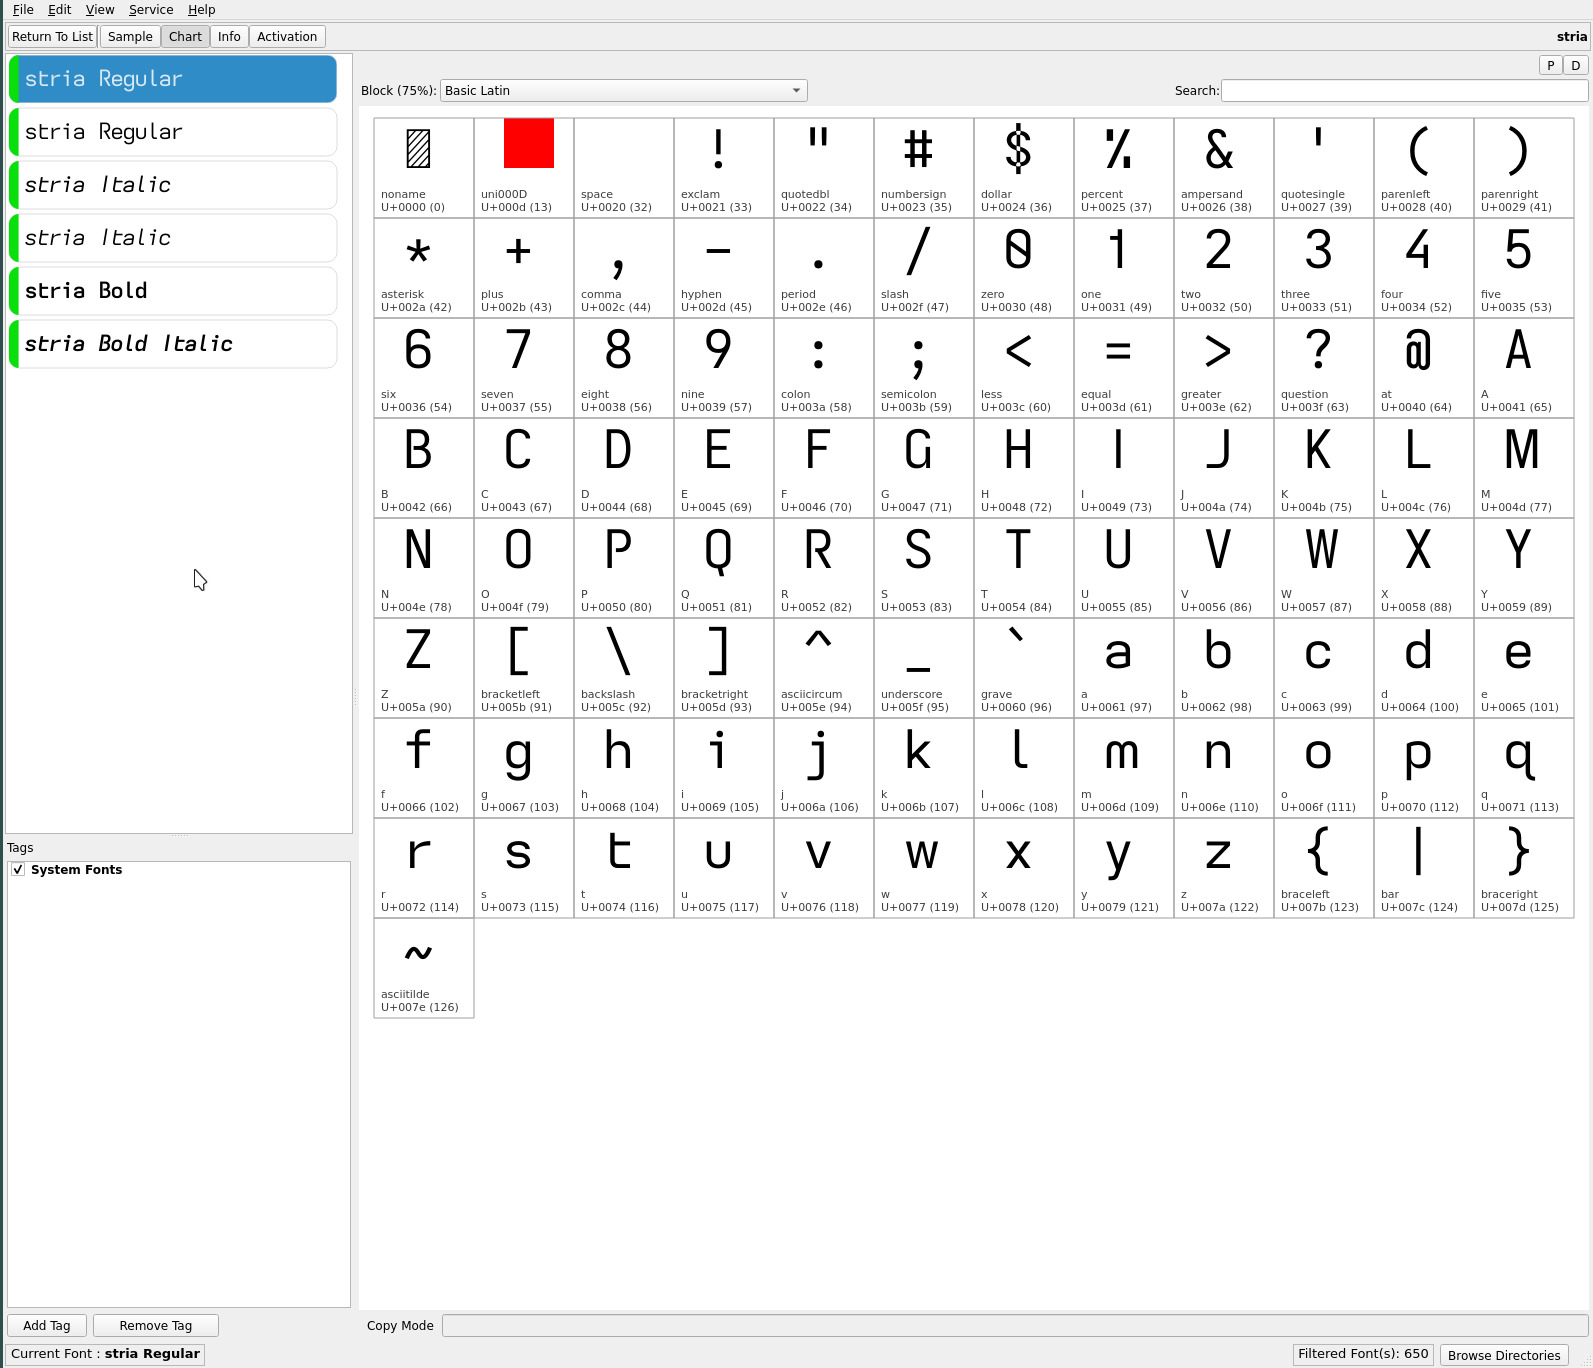Toggle the System Fonts tag checkbox
This screenshot has width=1593, height=1368.
point(18,869)
